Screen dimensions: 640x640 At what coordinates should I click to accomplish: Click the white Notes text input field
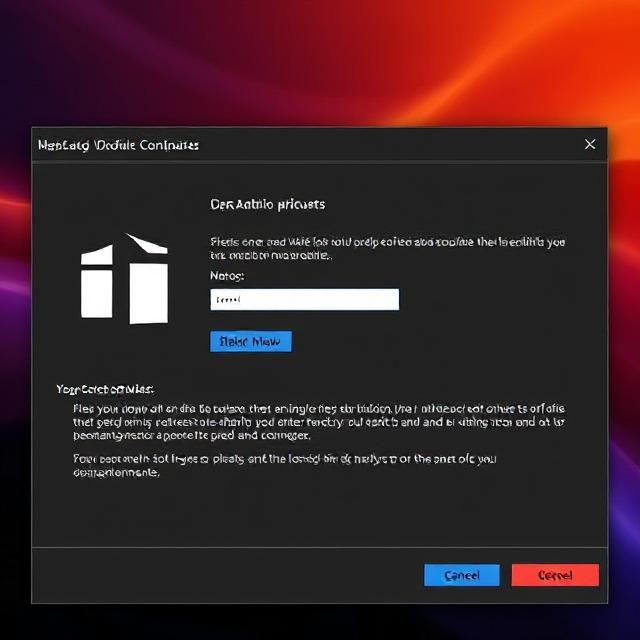(304, 300)
